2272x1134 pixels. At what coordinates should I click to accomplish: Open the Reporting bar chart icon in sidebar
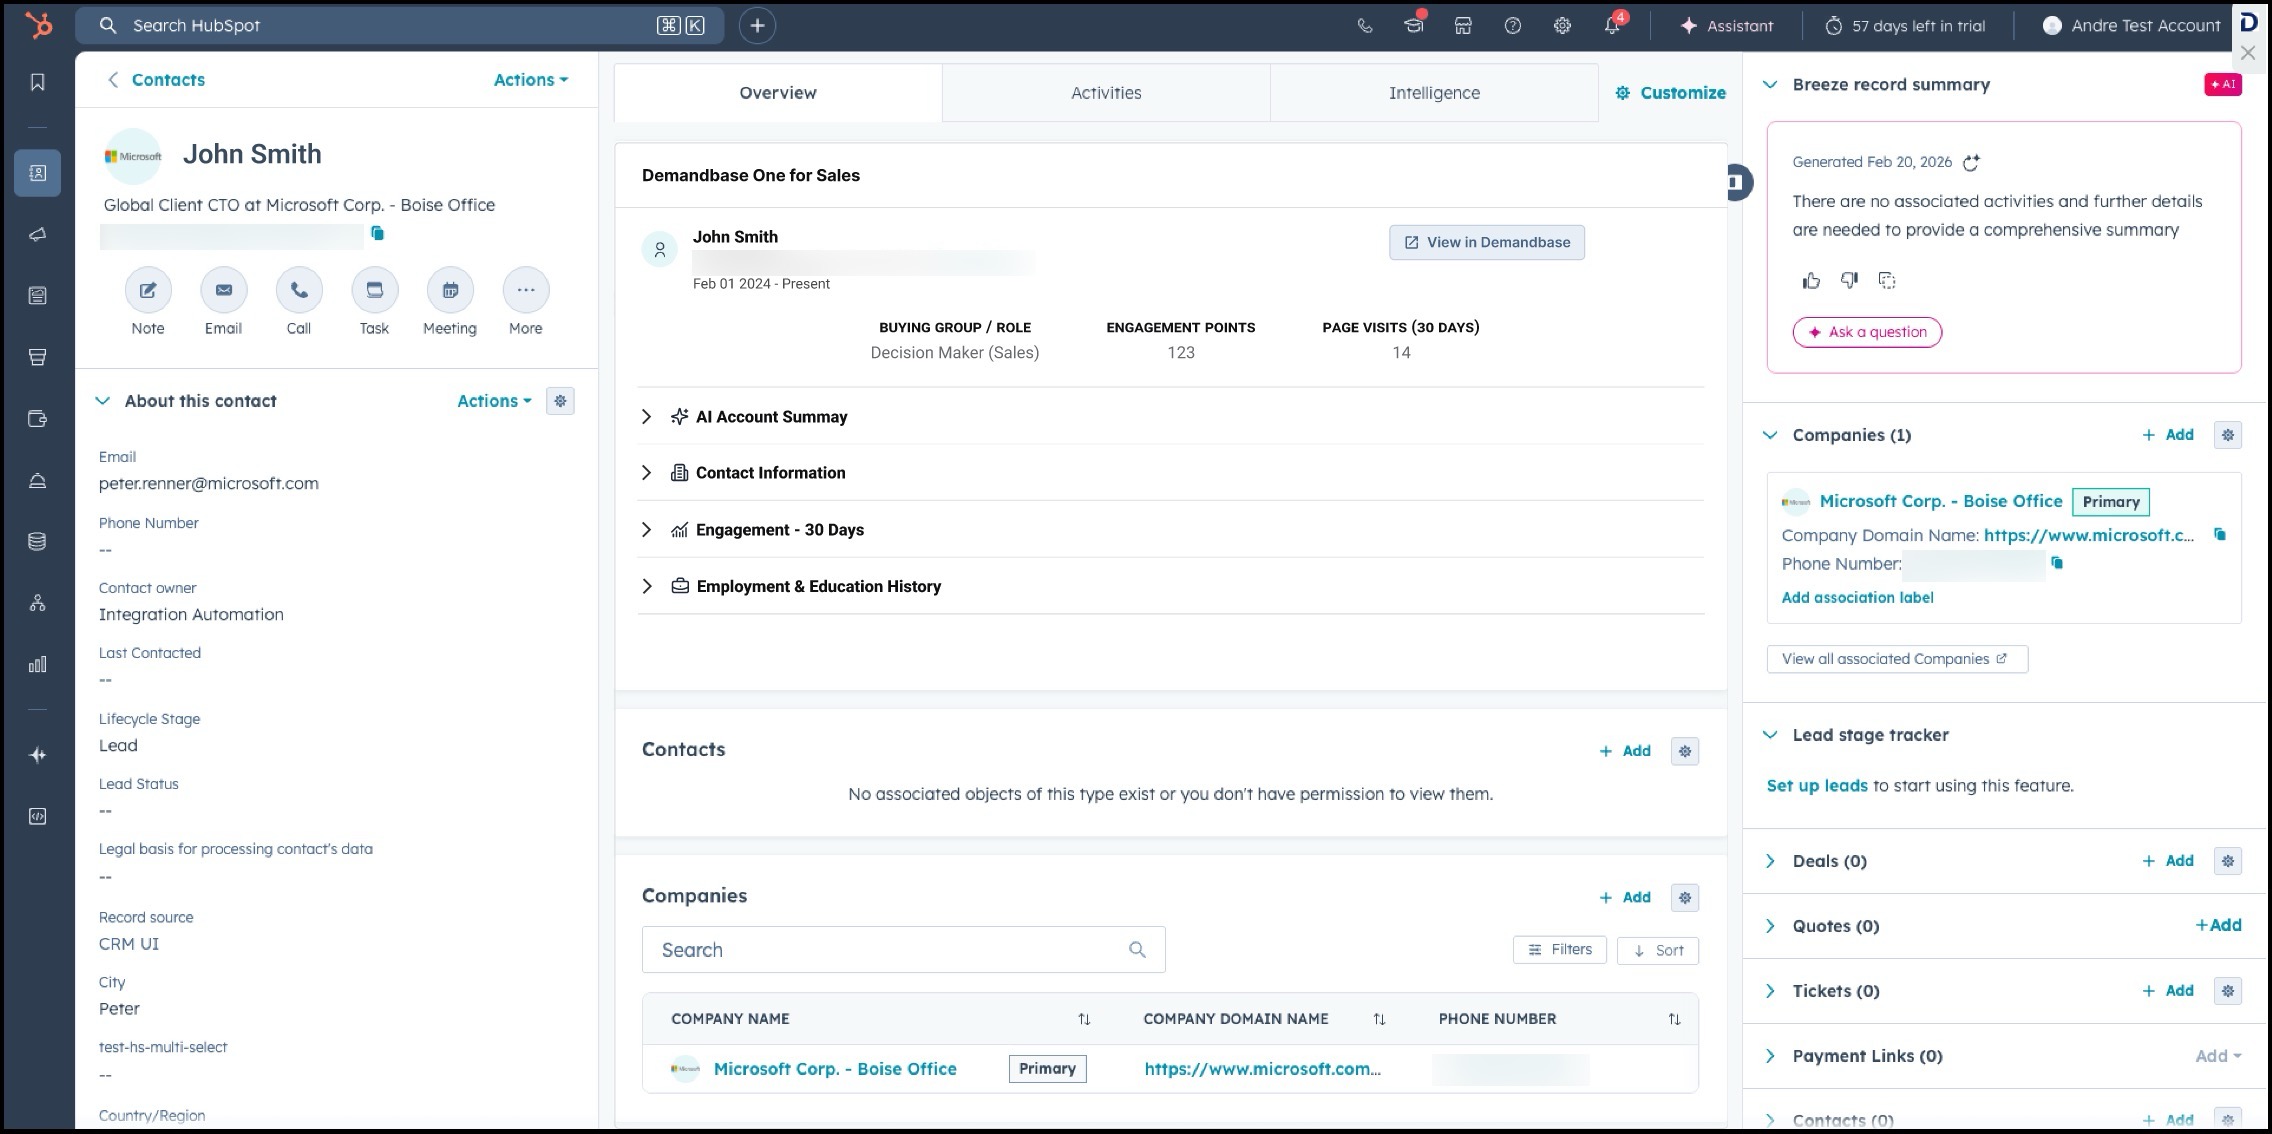click(x=38, y=664)
